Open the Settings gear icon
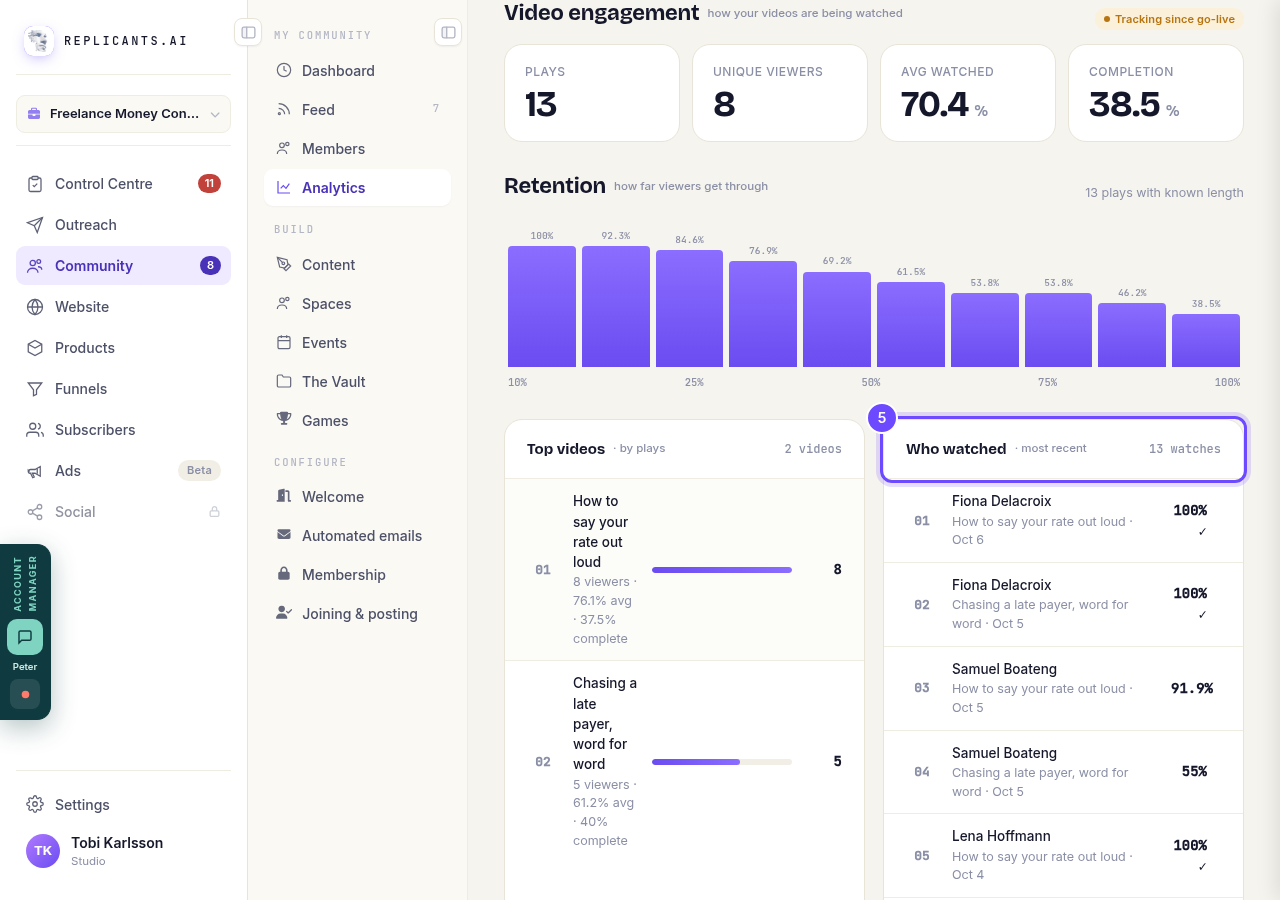This screenshot has width=1280, height=900. coord(35,805)
